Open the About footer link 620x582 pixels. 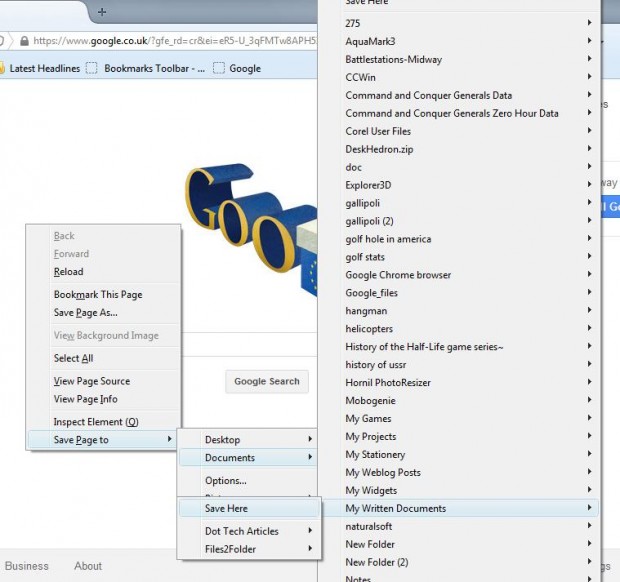(88, 566)
